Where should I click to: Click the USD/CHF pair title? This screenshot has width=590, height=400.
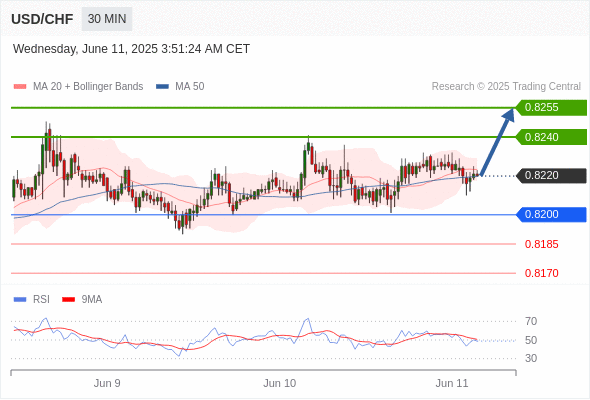coord(42,19)
